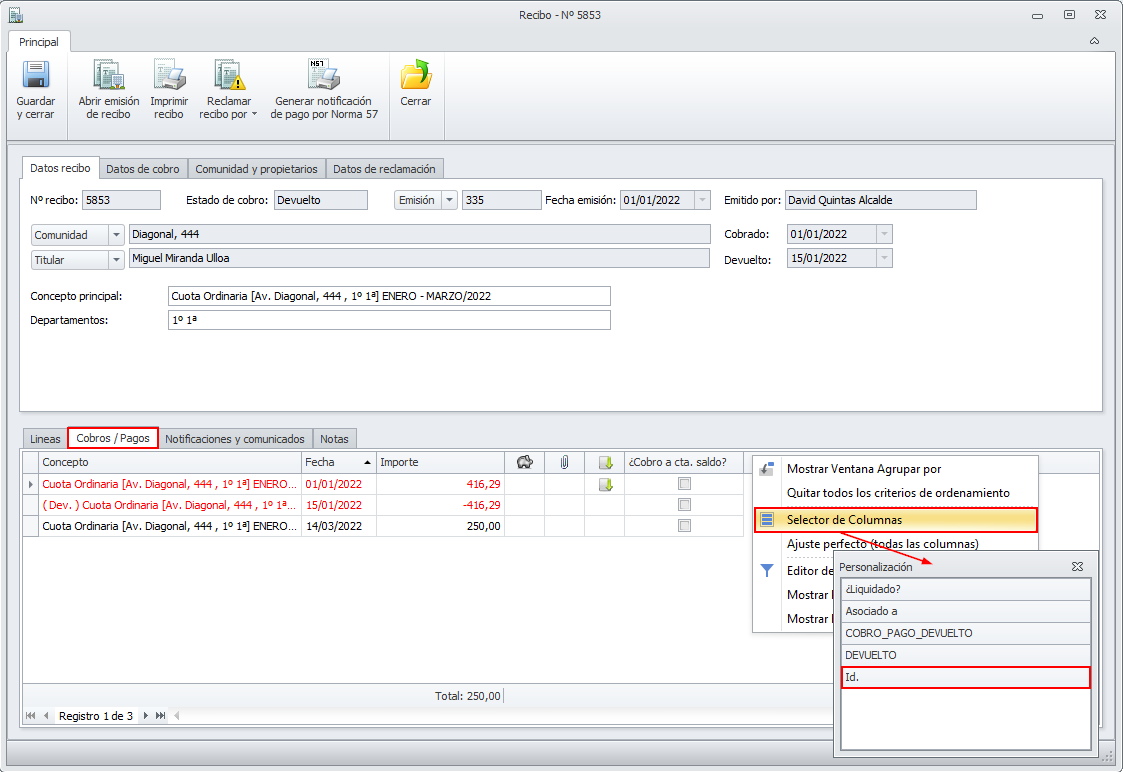Select Selector de Columnas menu entry
This screenshot has height=772, width=1123.
844,520
